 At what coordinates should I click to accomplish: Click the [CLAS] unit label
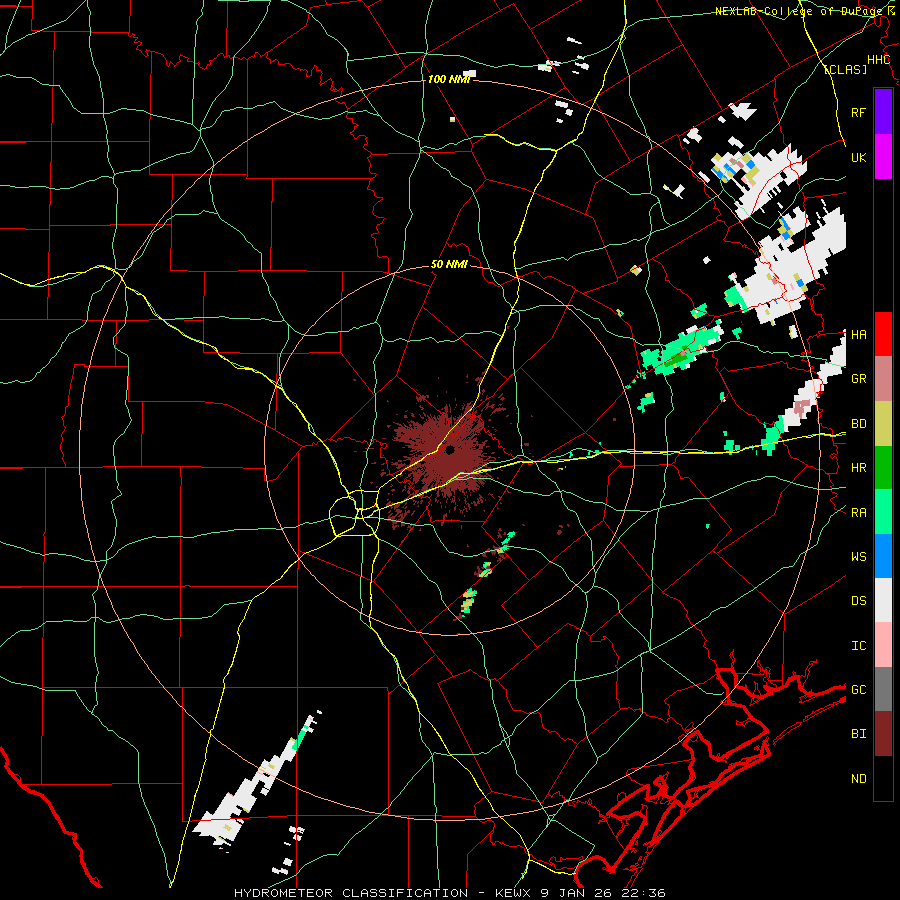tap(845, 69)
